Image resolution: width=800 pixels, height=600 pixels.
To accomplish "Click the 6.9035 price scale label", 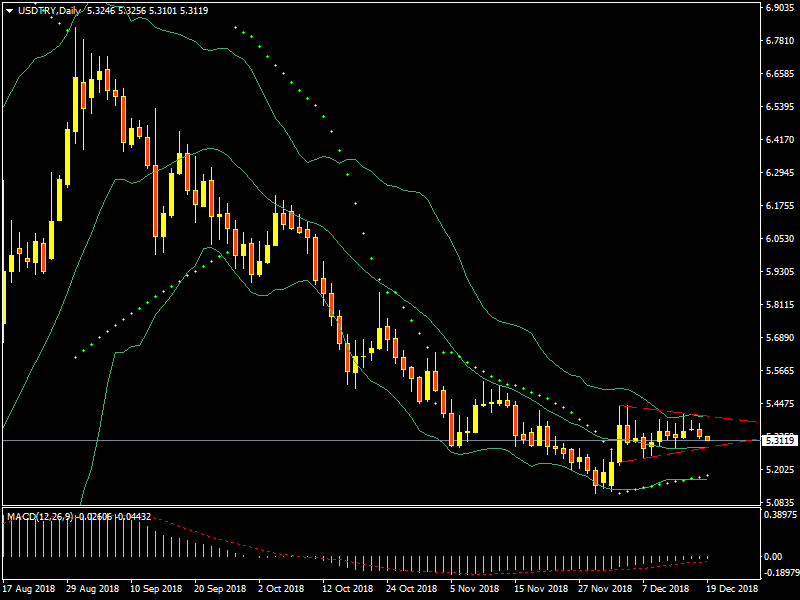I will 779,8.
